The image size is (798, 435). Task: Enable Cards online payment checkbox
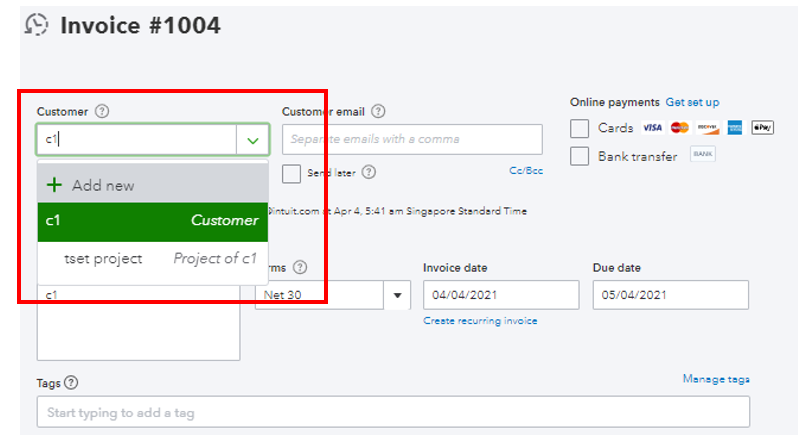tap(580, 128)
